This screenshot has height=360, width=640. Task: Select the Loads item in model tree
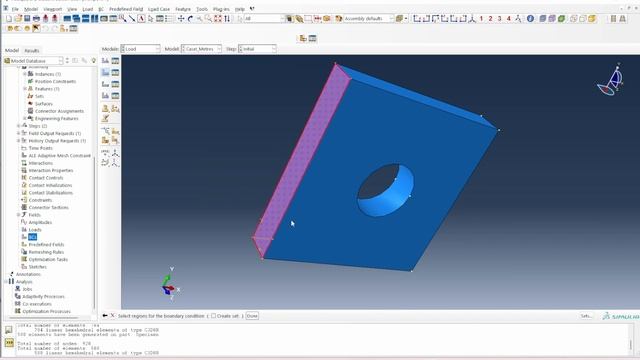point(35,230)
